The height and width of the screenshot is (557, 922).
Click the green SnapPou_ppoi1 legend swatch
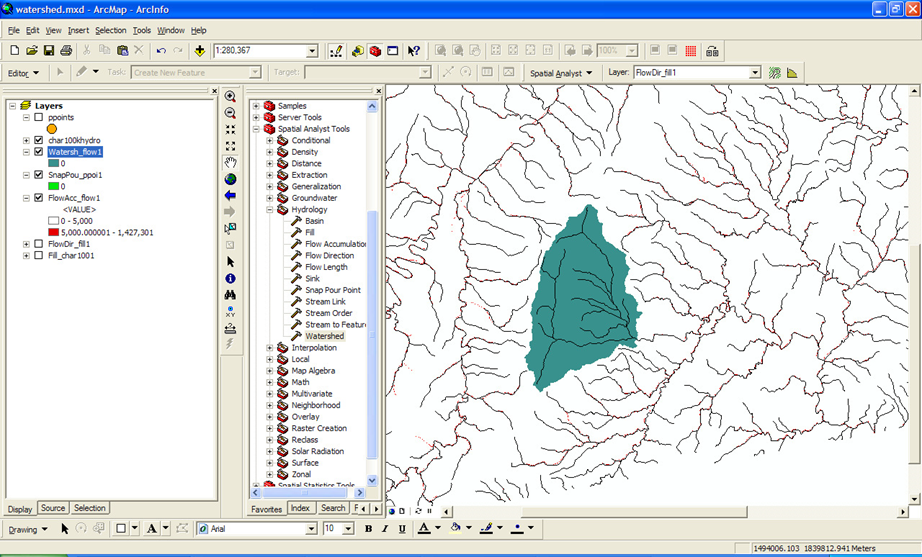[54, 186]
